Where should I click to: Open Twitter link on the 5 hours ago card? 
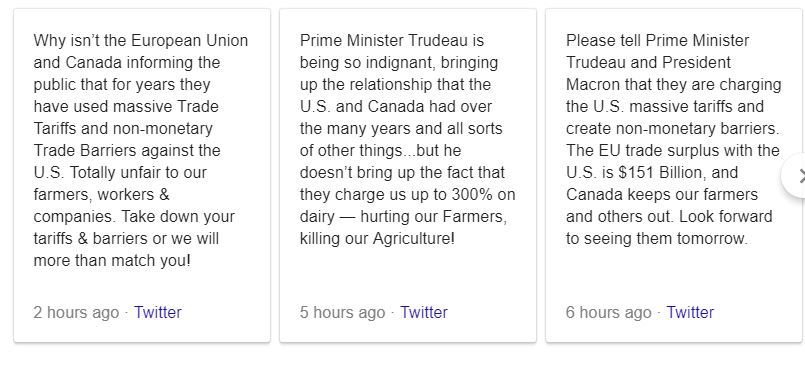[x=424, y=312]
